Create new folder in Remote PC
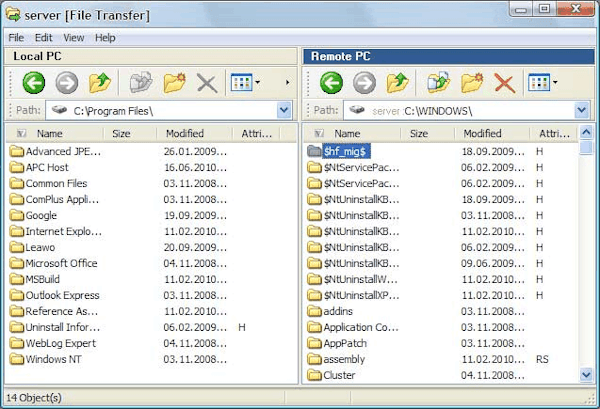The height and width of the screenshot is (409, 600). 472,82
